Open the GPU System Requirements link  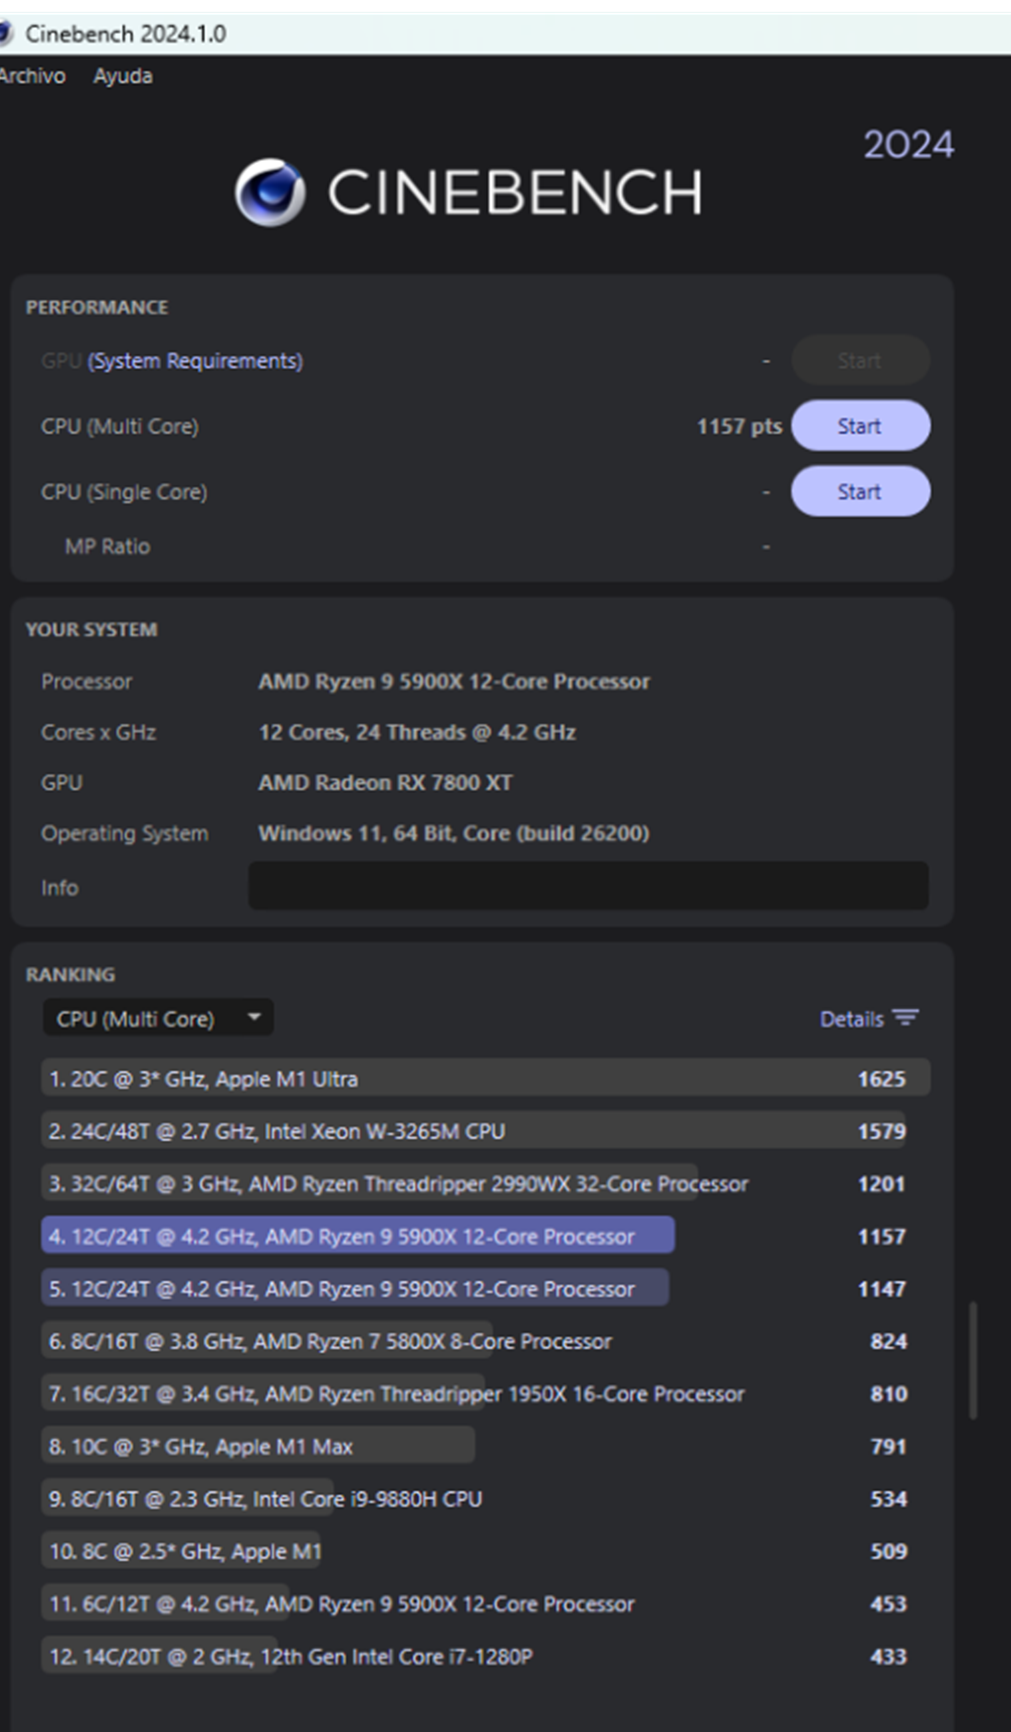point(195,361)
